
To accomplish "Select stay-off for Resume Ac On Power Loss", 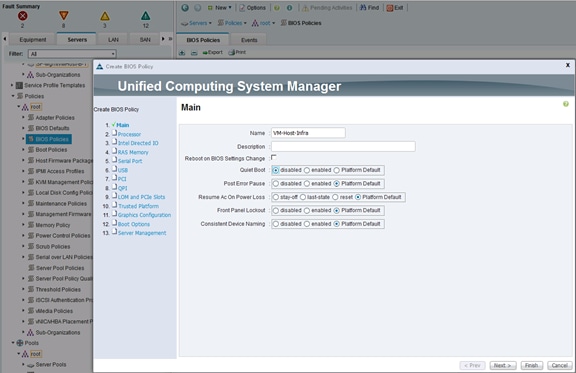I will coord(276,197).
